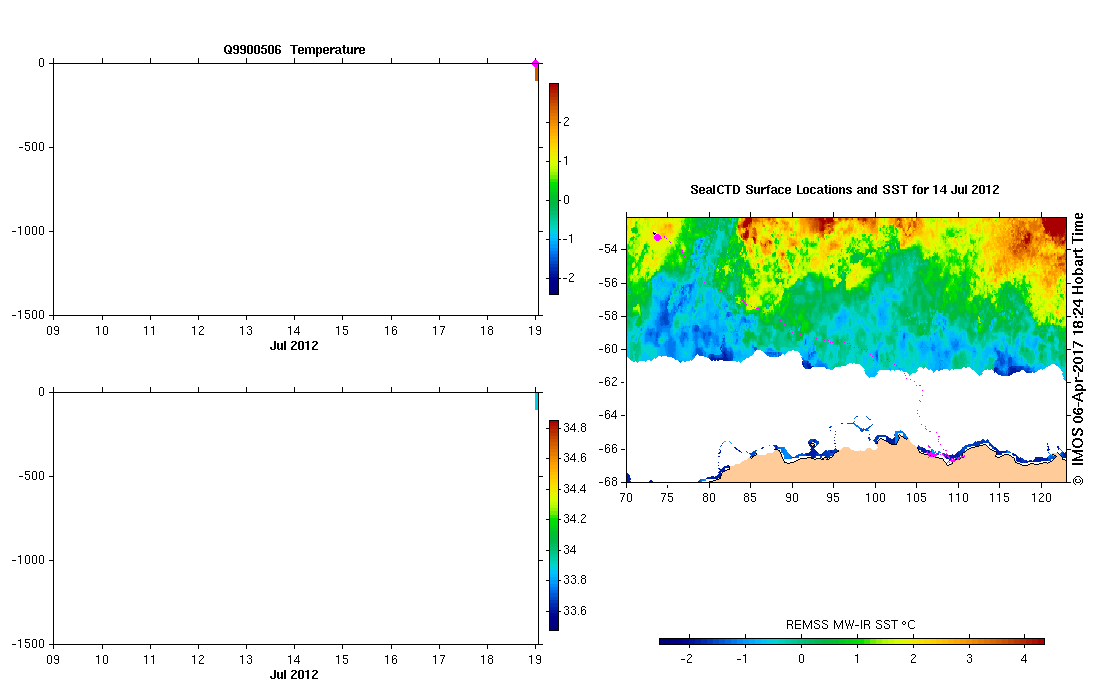Click the magenta marker at top plot's right edge

535,63
